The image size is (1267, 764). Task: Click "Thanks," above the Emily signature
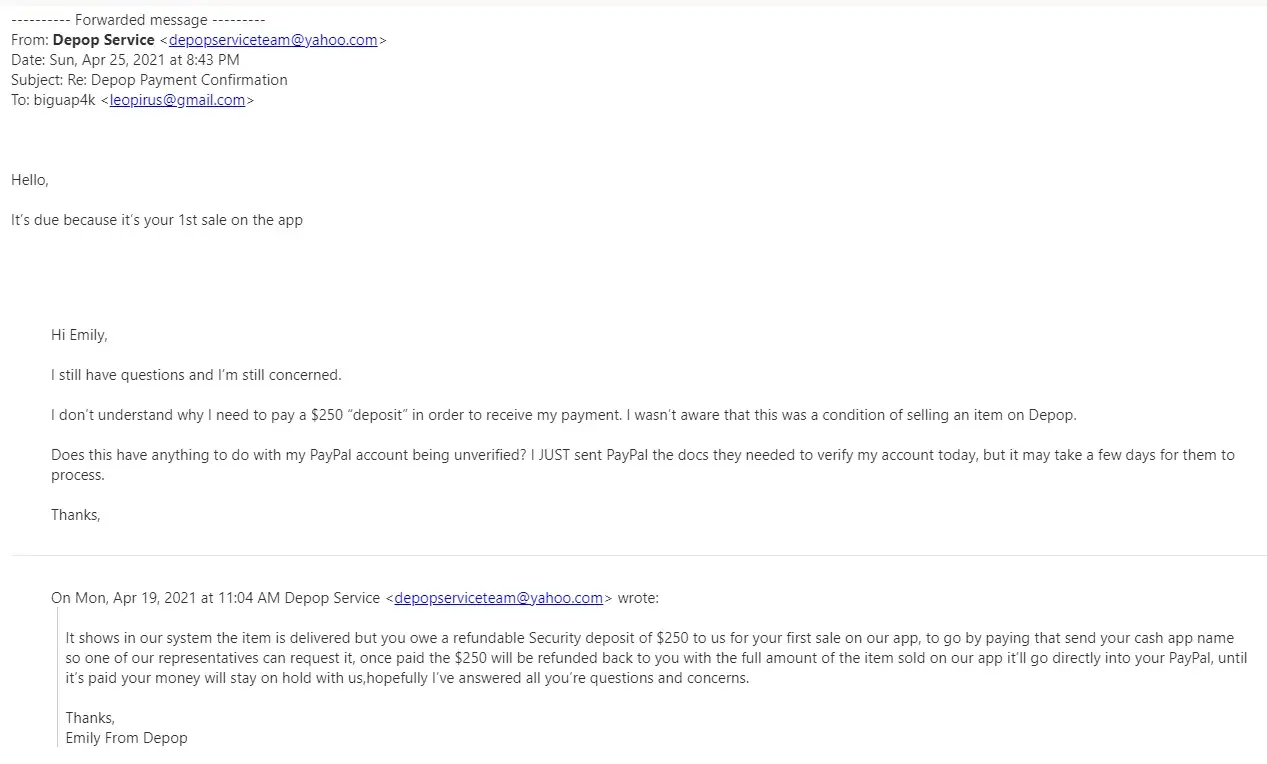[x=90, y=718]
